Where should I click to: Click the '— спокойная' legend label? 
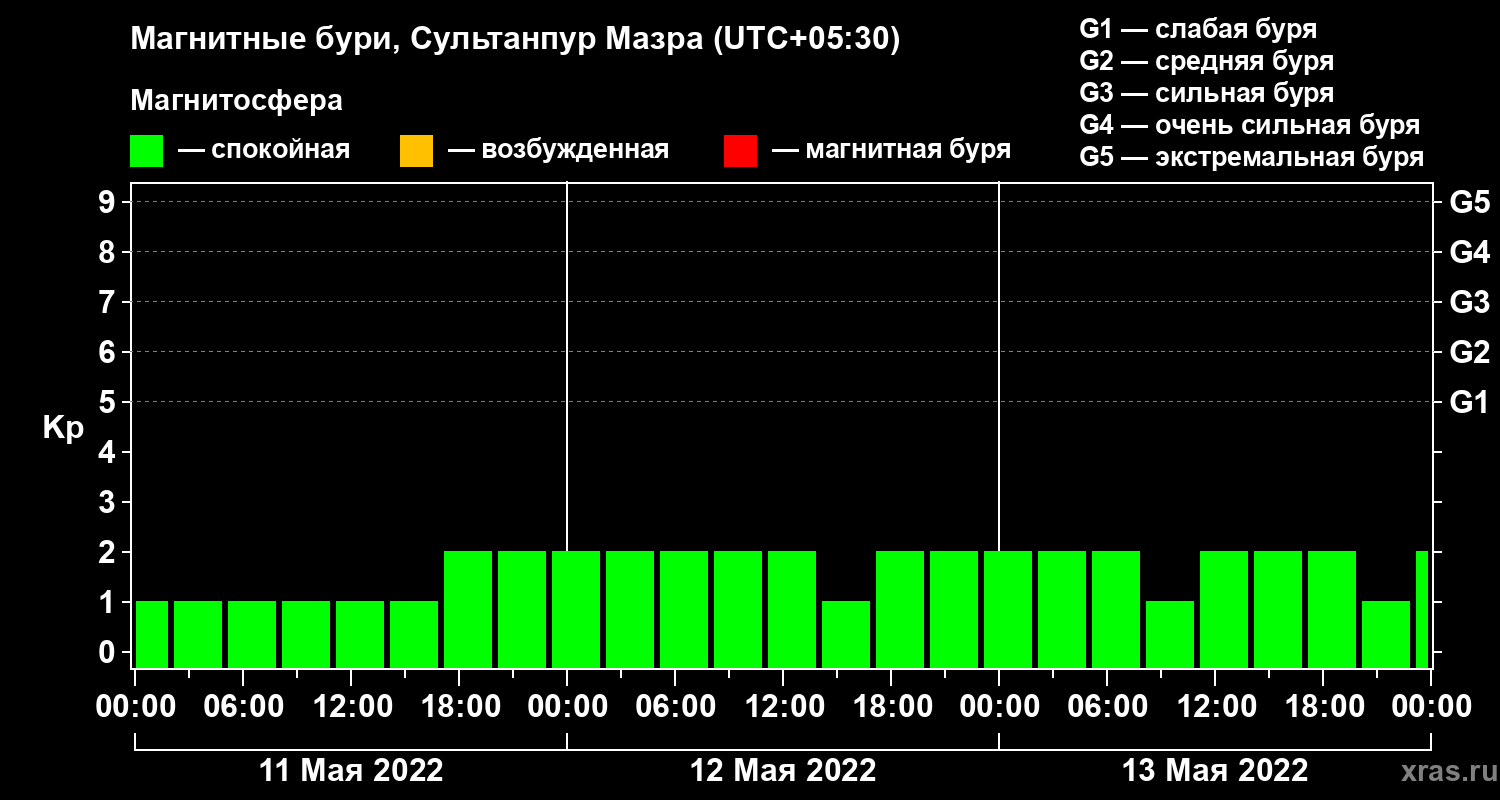coord(264,151)
